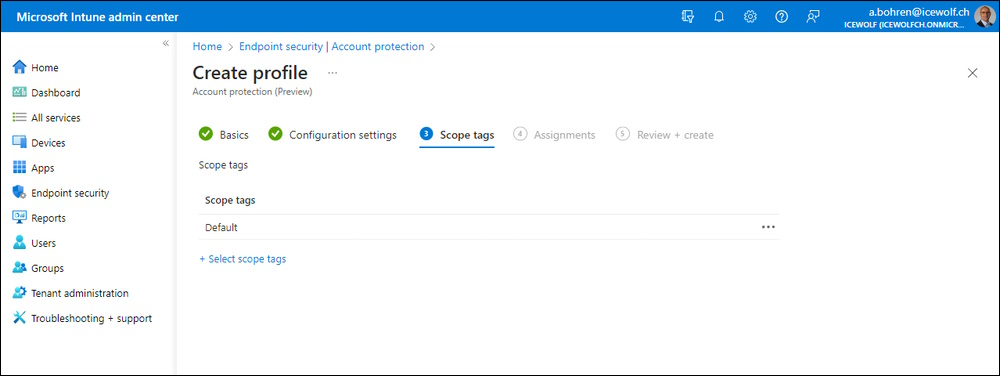Click the Account protection (Preview) subtitle
The image size is (1000, 376).
coord(253,92)
